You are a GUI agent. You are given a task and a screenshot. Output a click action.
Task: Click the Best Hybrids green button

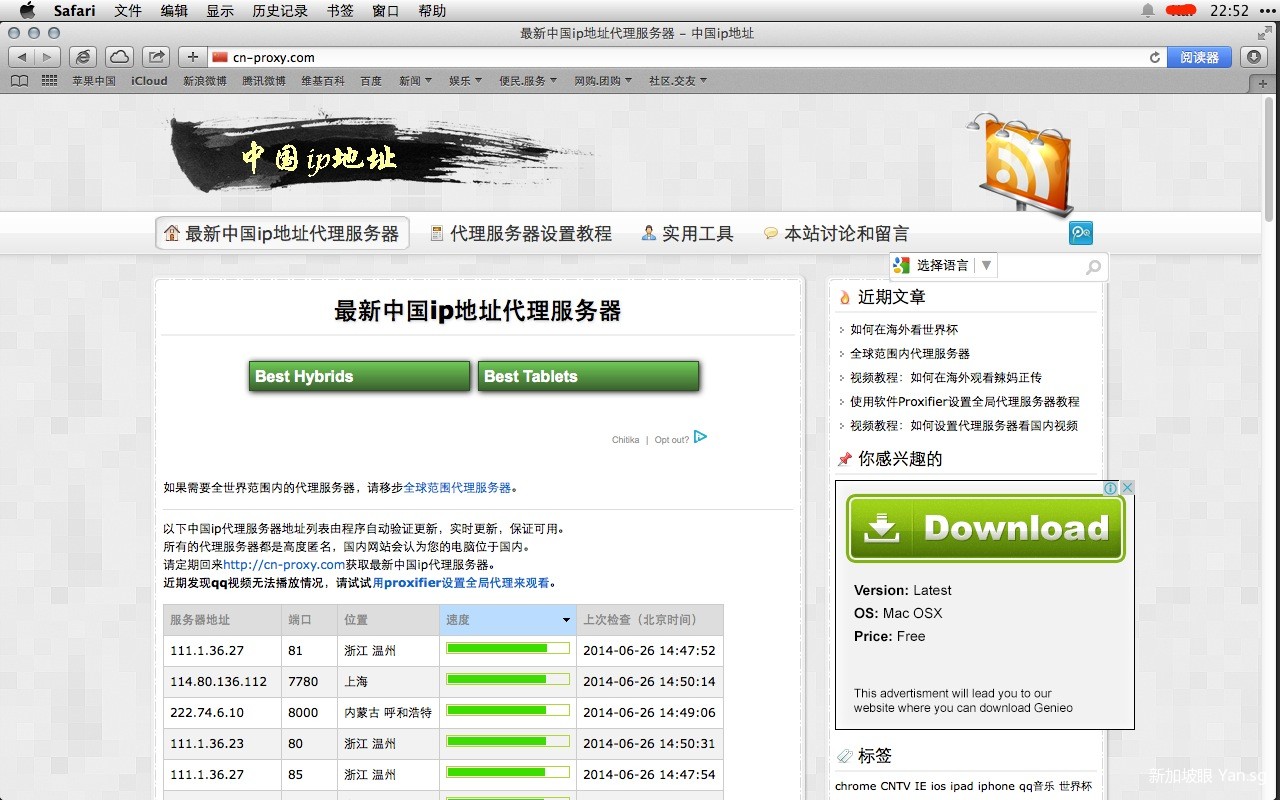[x=359, y=376]
